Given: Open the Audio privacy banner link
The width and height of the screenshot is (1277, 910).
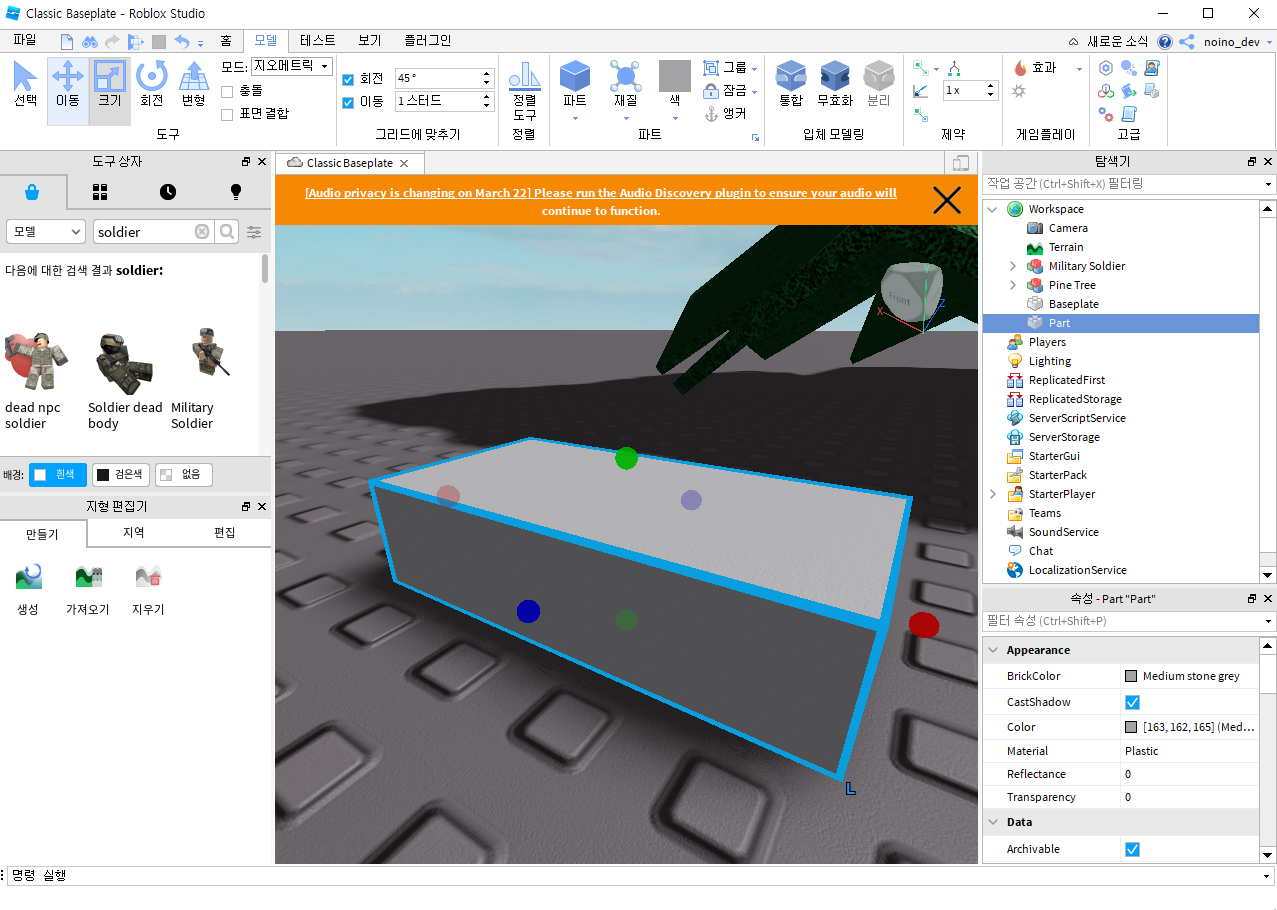Looking at the screenshot, I should click(601, 201).
